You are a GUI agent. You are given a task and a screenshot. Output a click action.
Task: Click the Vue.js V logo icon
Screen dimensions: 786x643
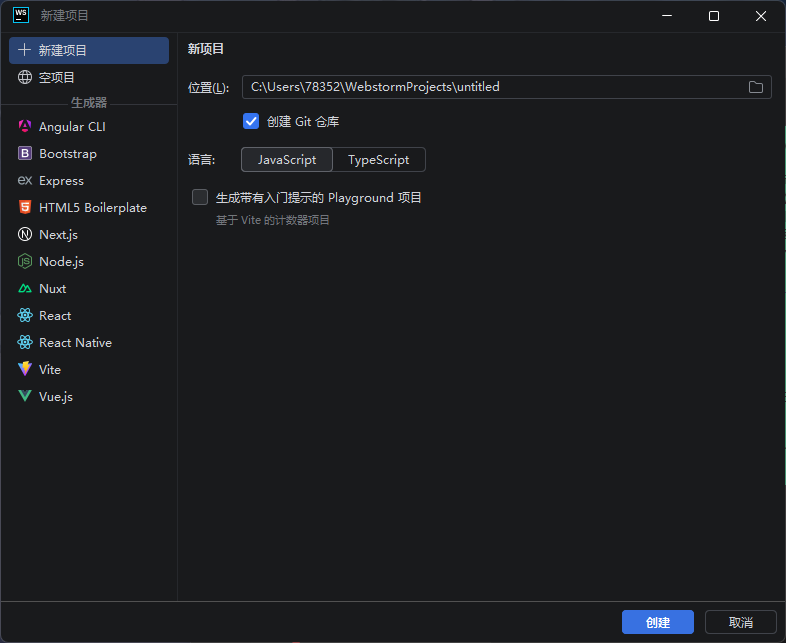coord(25,396)
